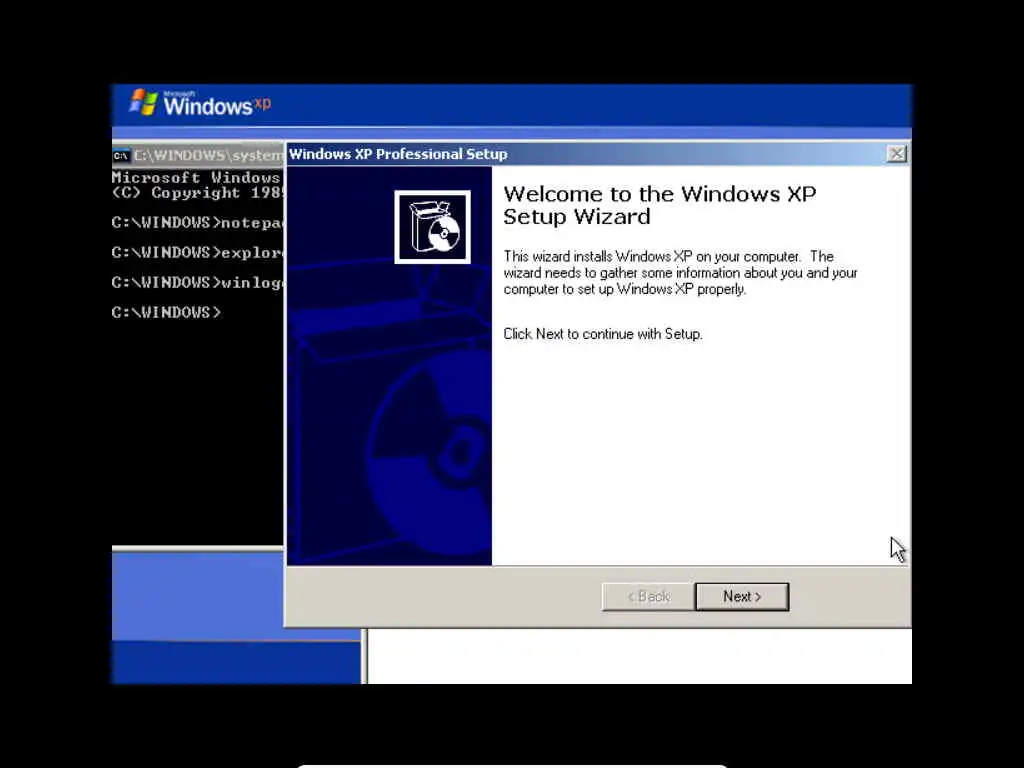The height and width of the screenshot is (768, 1024).
Task: Close the Windows XP Professional Setup dialog
Action: pyautogui.click(x=897, y=154)
